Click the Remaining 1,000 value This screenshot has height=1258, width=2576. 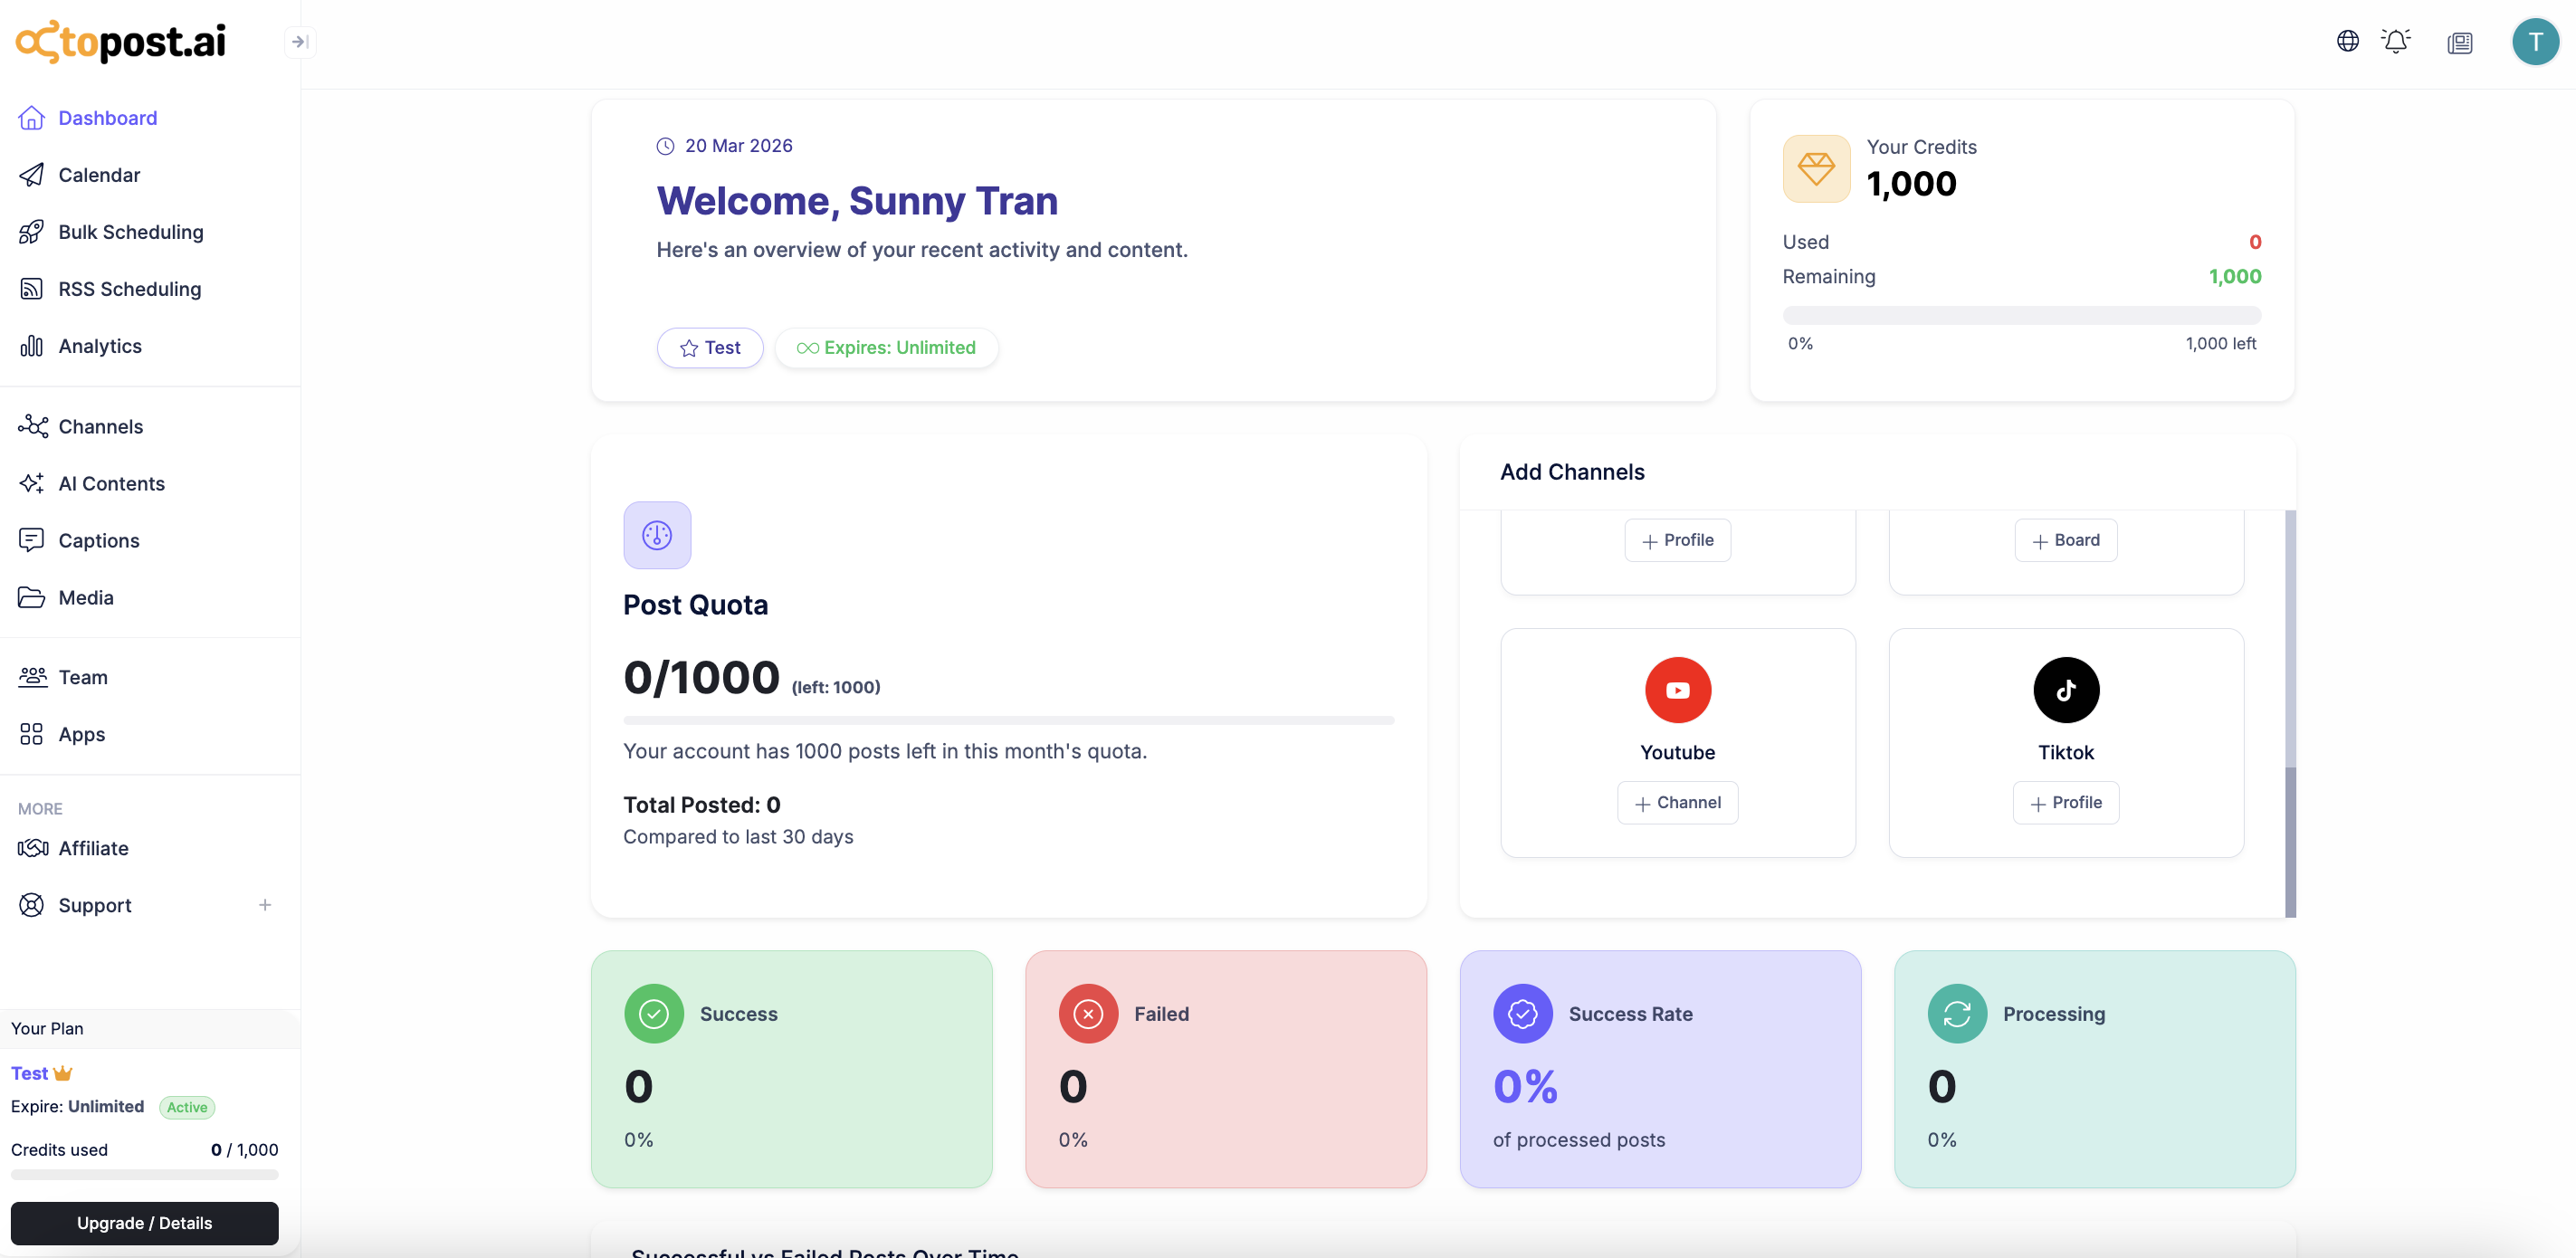[2234, 276]
